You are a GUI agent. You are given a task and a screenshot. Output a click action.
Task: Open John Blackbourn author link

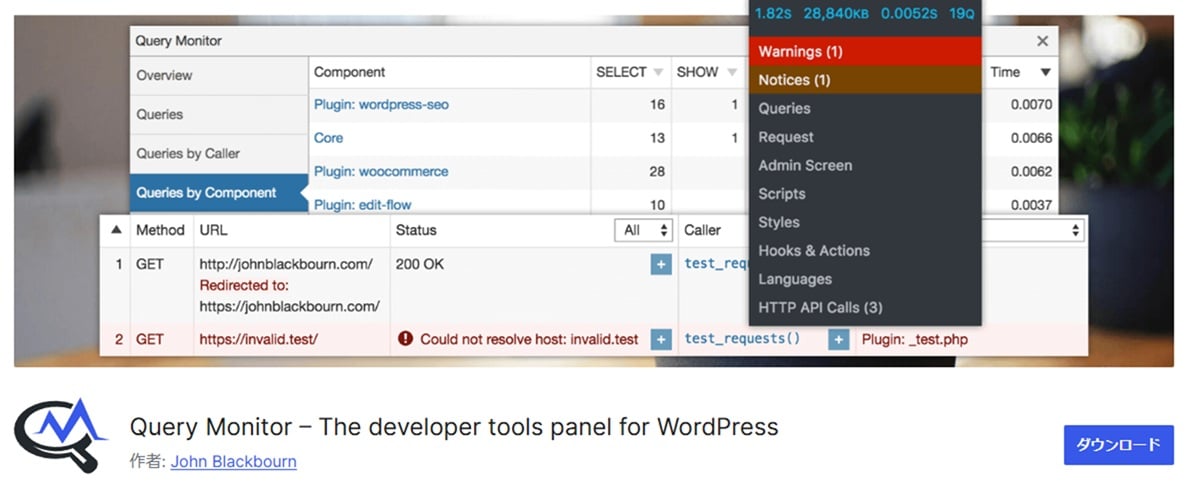(233, 461)
